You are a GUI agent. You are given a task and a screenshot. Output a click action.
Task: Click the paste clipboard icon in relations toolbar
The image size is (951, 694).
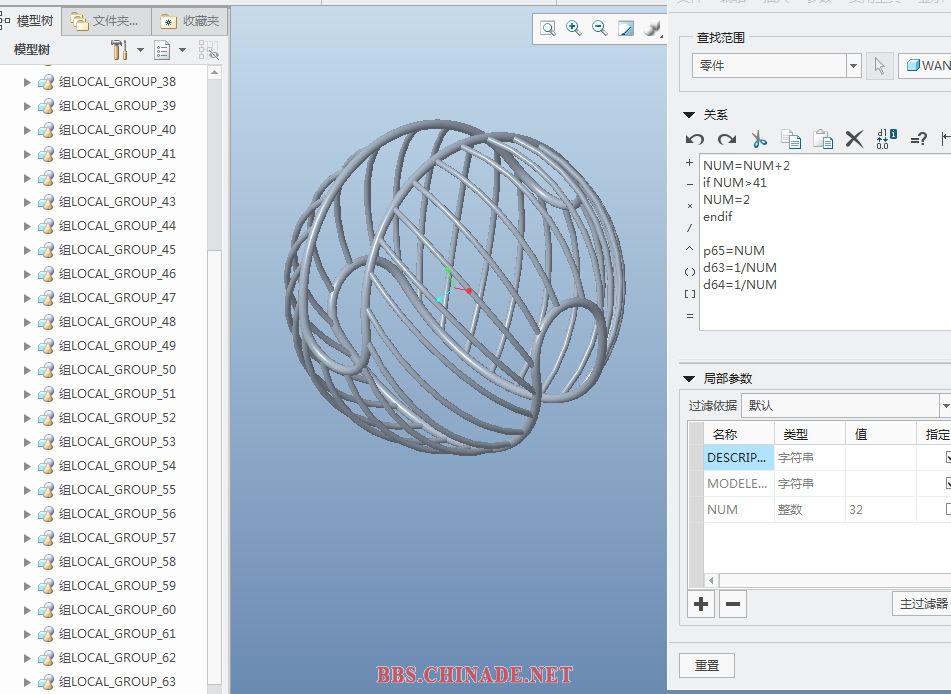(822, 139)
